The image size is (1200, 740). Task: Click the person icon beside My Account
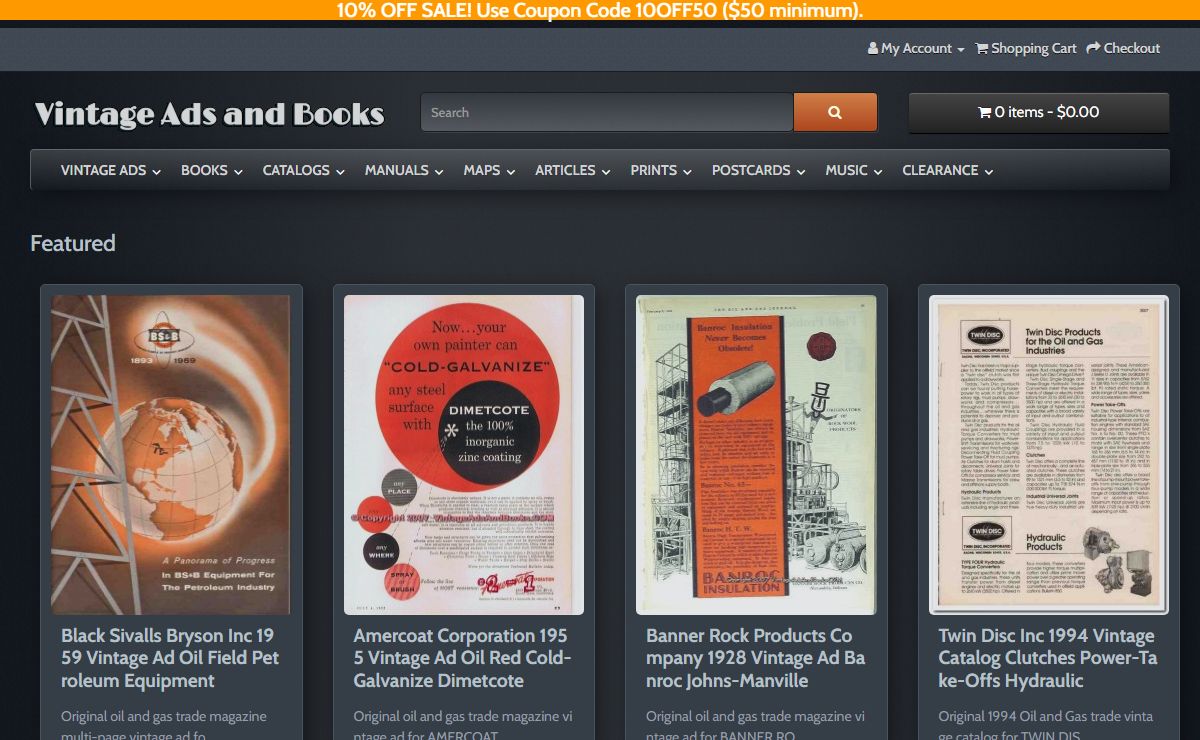click(872, 48)
